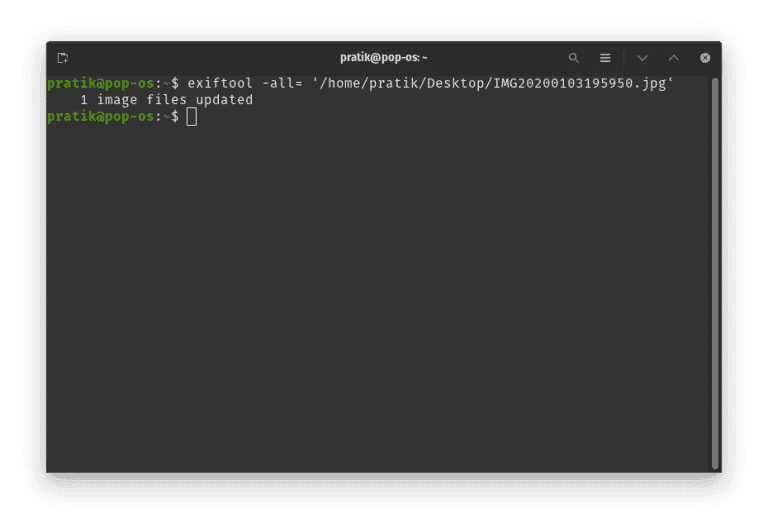768x524 pixels.
Task: Click the '1 image files updated' output
Action: pyautogui.click(x=167, y=100)
